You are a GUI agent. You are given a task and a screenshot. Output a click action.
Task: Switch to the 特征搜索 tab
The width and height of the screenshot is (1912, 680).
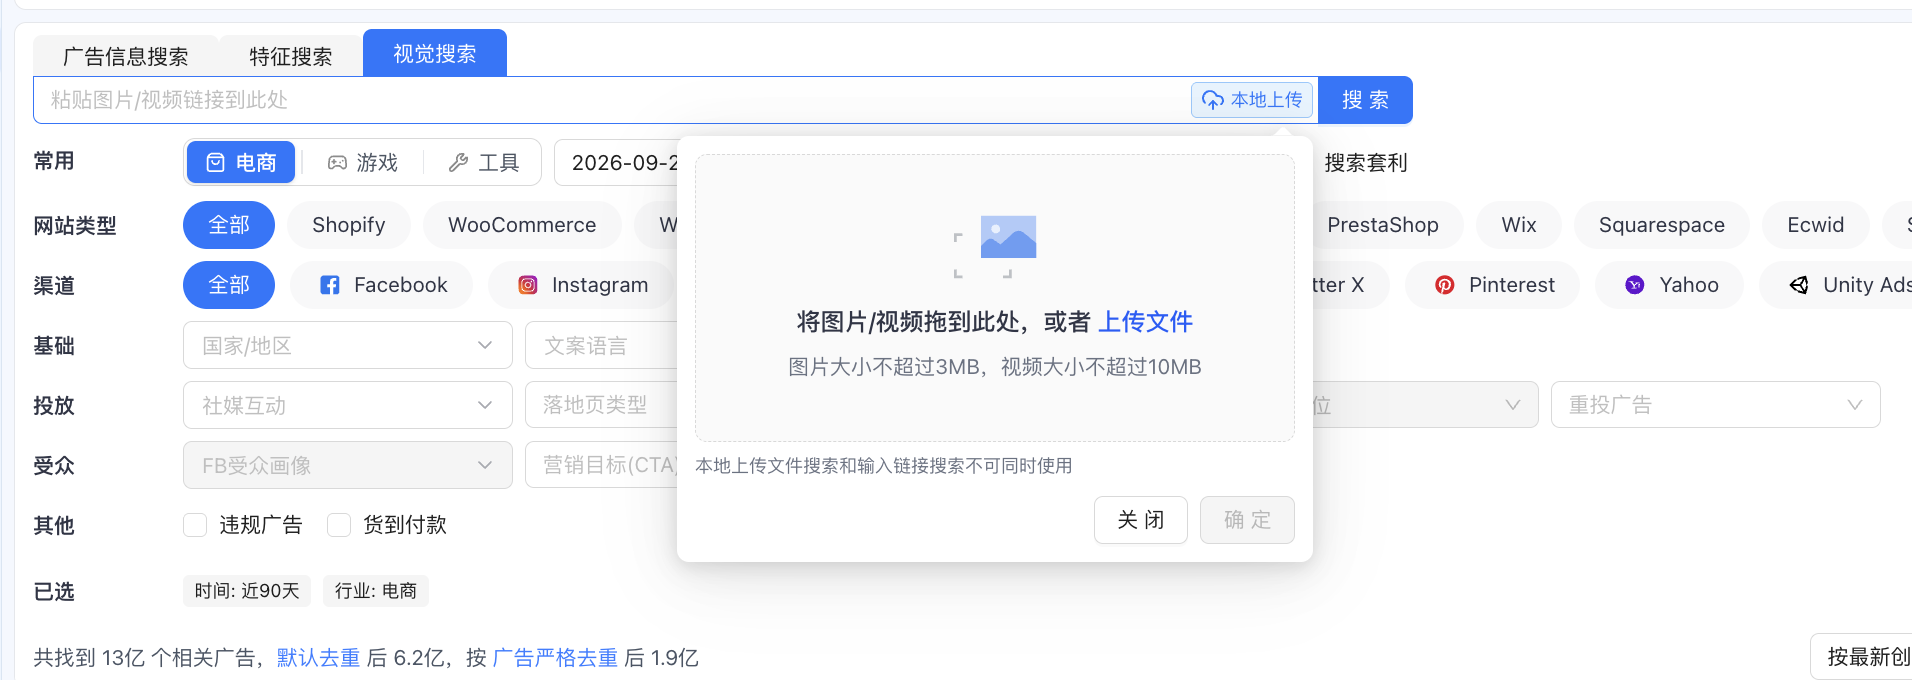click(x=291, y=56)
